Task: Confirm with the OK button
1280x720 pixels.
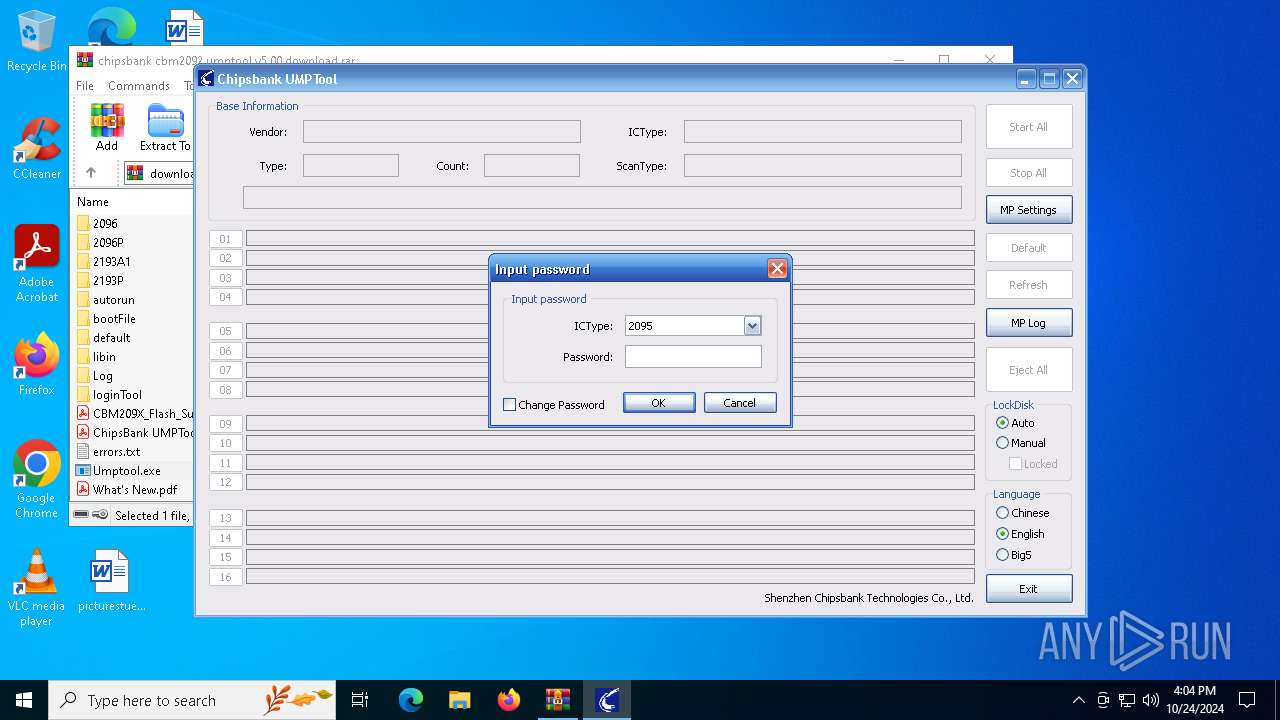Action: click(659, 403)
